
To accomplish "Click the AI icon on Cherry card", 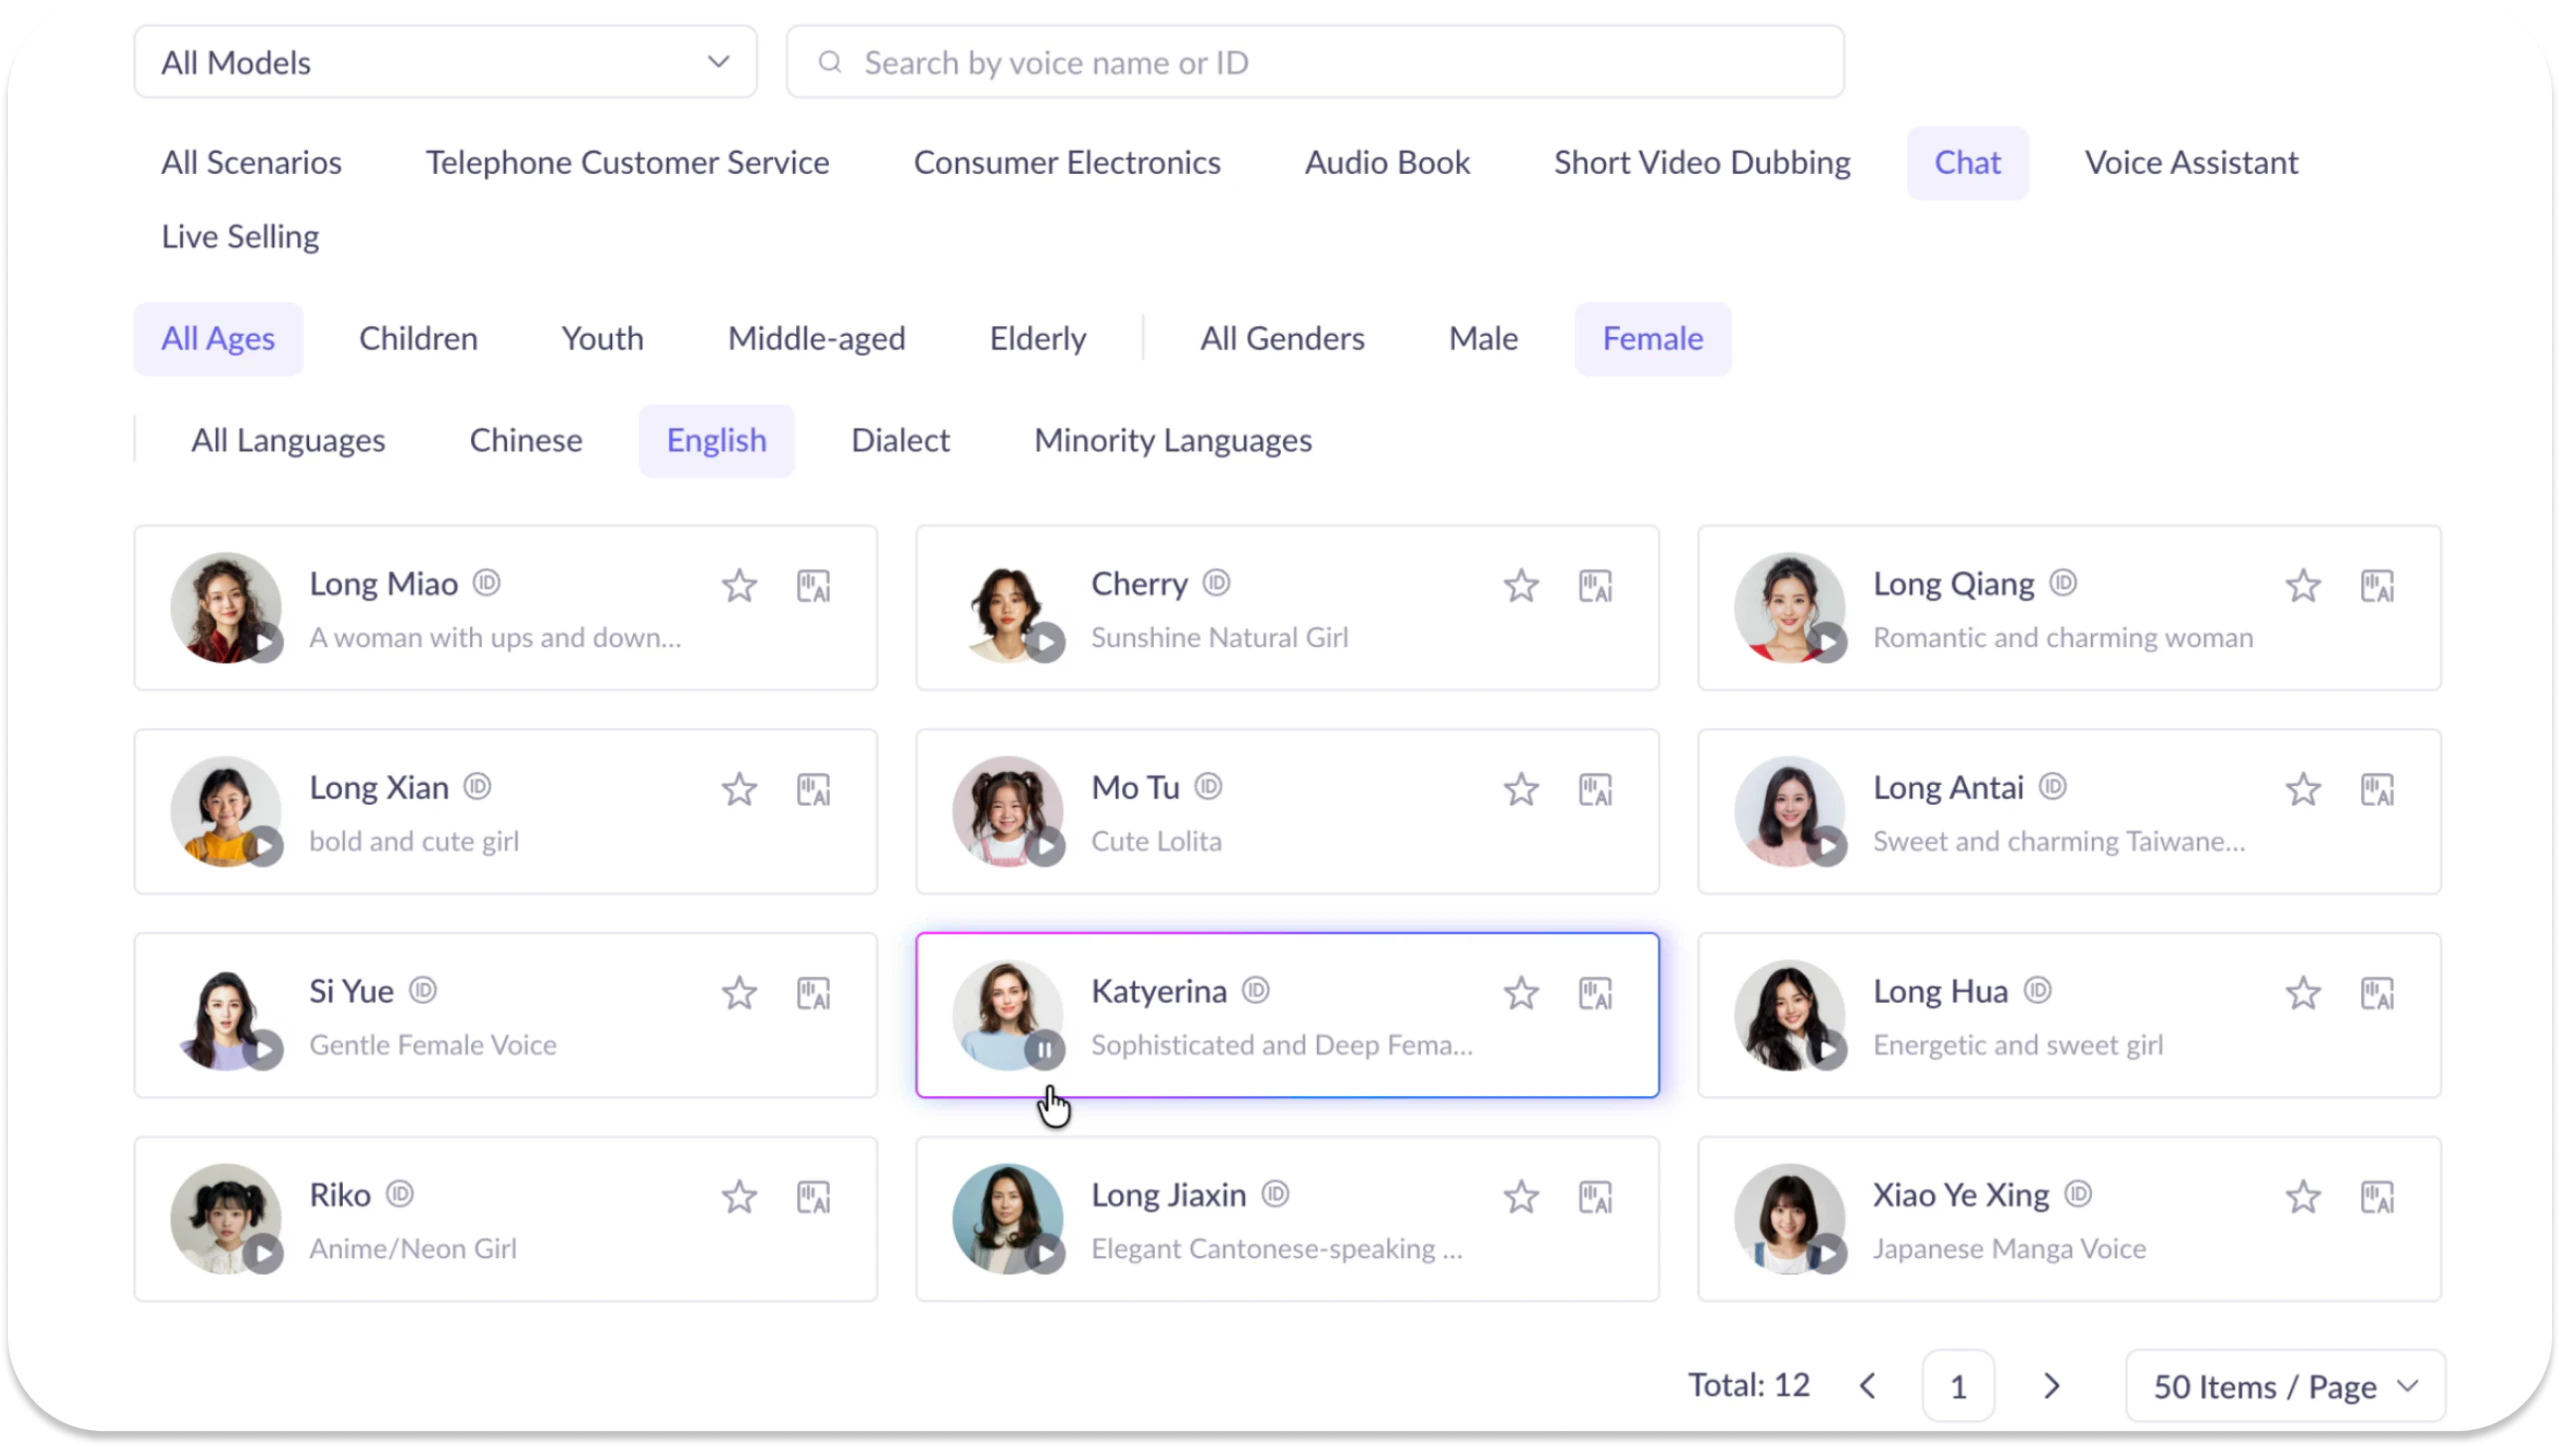I will pyautogui.click(x=1595, y=586).
